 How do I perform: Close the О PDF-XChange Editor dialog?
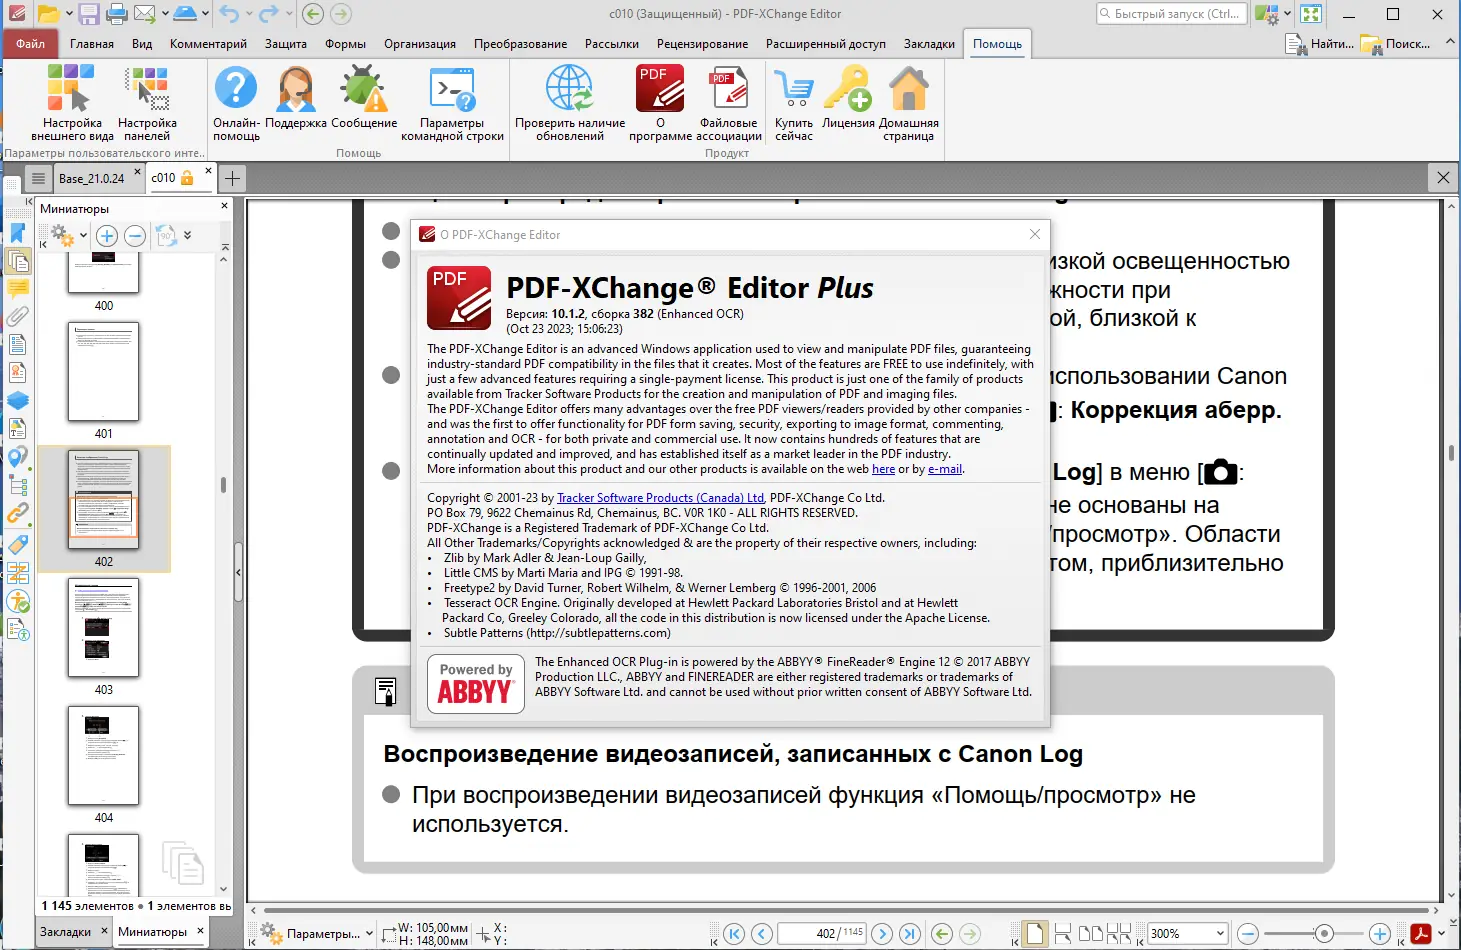point(1035,234)
